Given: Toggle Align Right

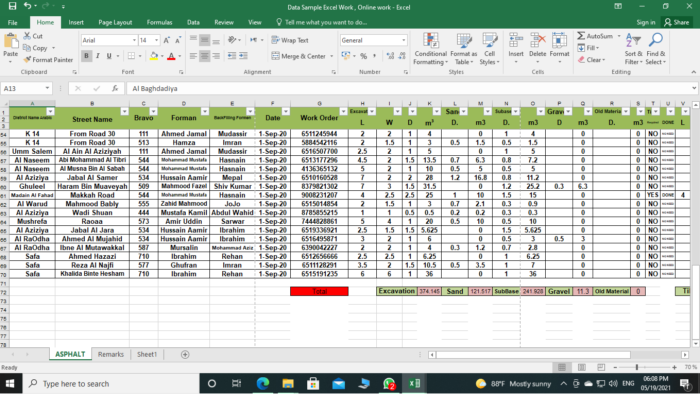Looking at the screenshot, I should 216,56.
